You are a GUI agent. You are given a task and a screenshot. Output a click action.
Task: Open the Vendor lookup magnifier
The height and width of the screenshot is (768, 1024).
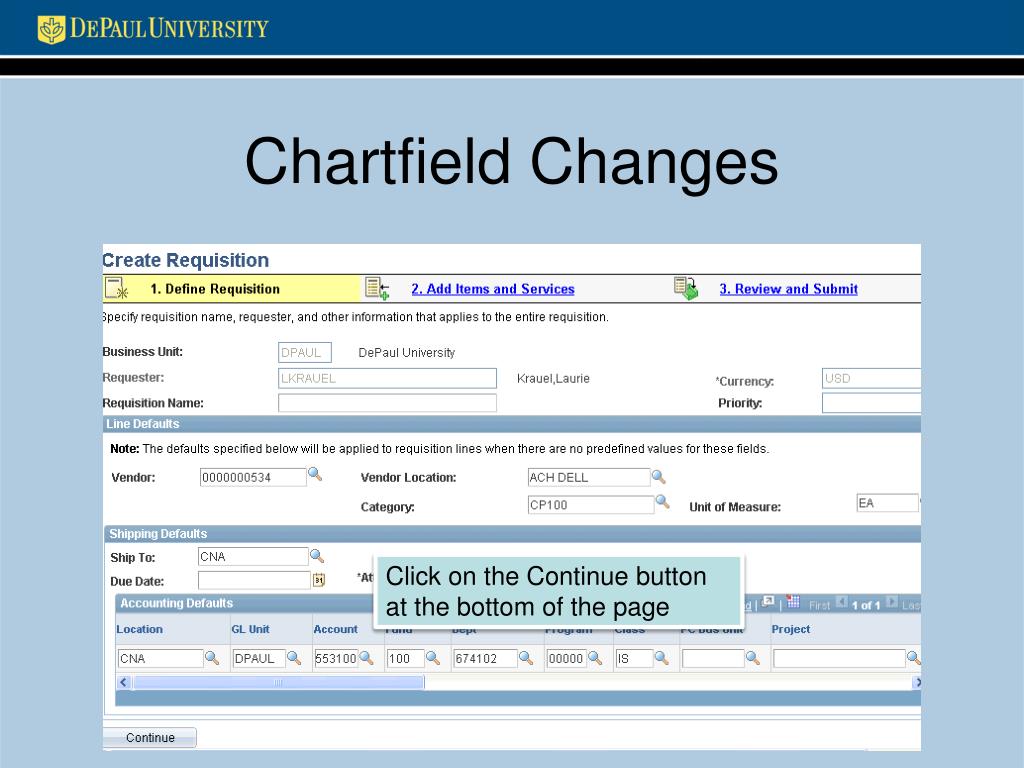315,474
